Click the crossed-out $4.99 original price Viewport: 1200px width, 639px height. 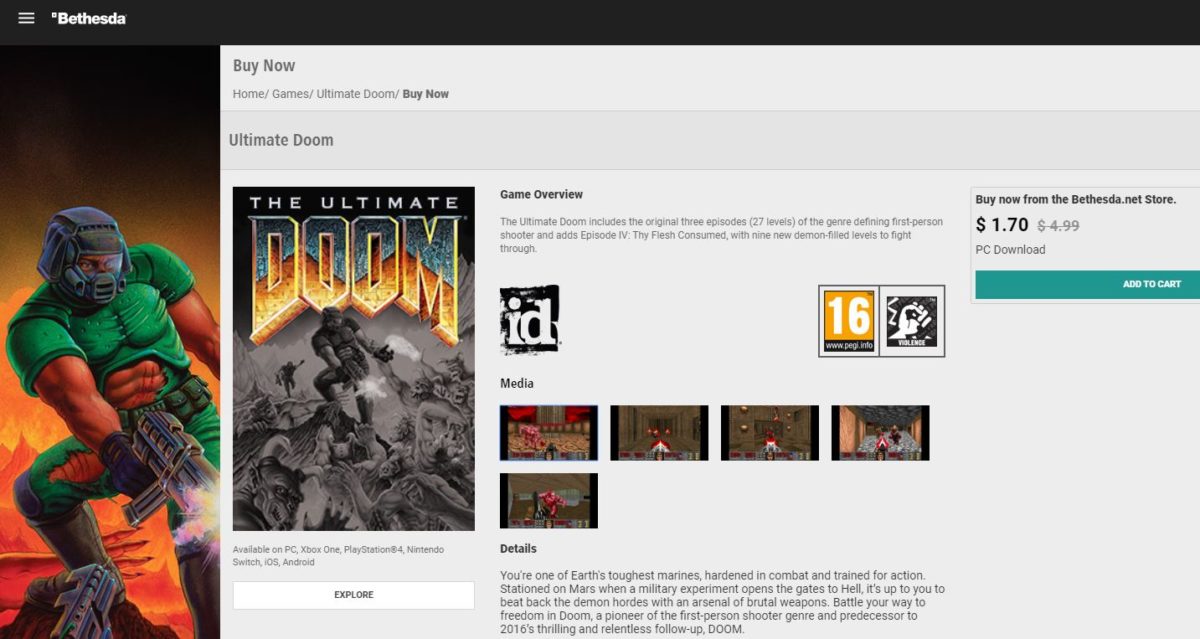click(x=1061, y=225)
